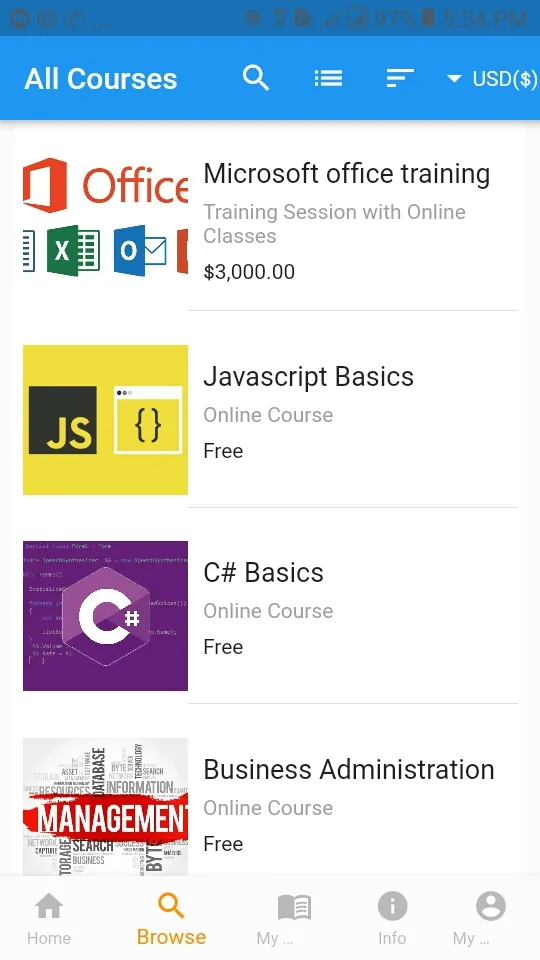Open the search magnifier in header
The image size is (540, 960).
click(256, 78)
